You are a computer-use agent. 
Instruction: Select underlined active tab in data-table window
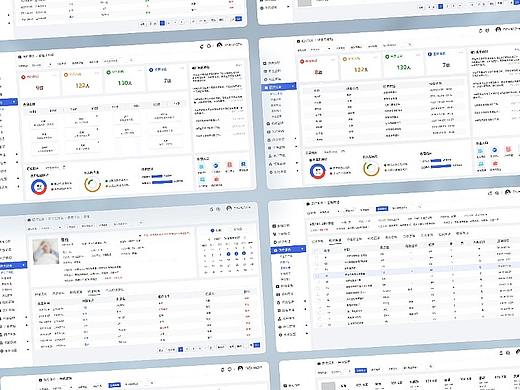click(x=335, y=241)
